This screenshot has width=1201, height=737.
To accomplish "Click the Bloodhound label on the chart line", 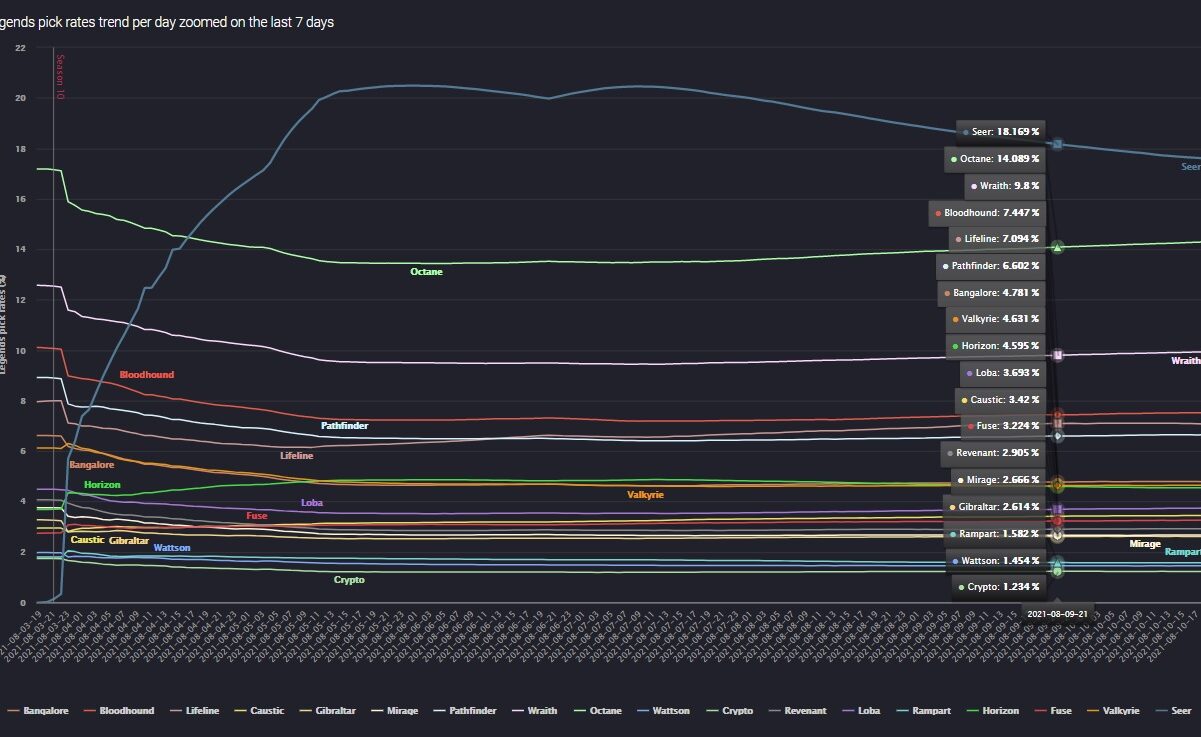I will tap(146, 375).
